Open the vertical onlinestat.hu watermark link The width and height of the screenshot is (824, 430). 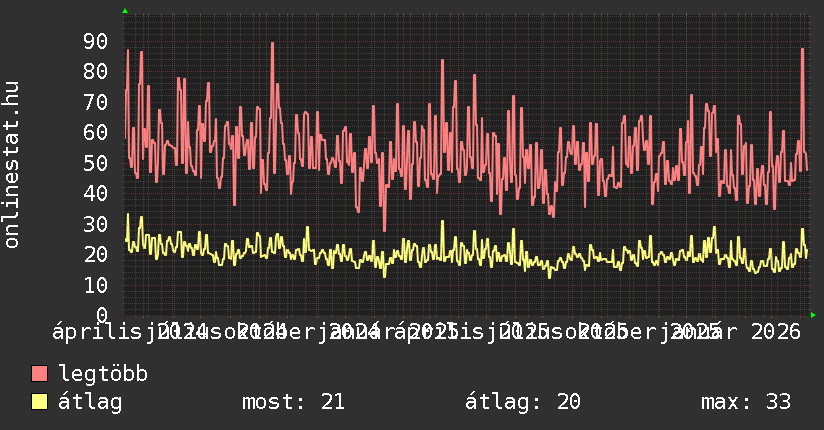point(12,165)
